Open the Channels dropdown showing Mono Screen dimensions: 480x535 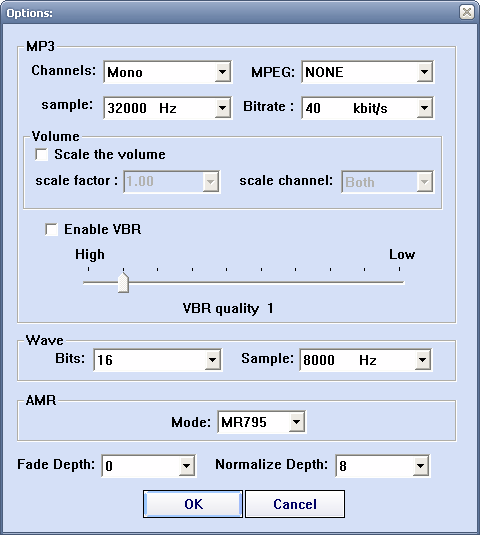point(168,72)
